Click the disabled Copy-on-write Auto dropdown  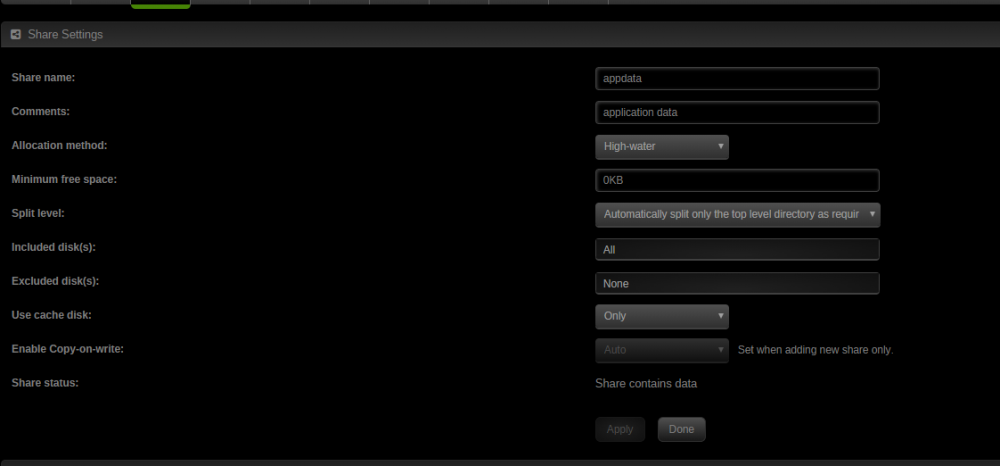click(x=661, y=350)
